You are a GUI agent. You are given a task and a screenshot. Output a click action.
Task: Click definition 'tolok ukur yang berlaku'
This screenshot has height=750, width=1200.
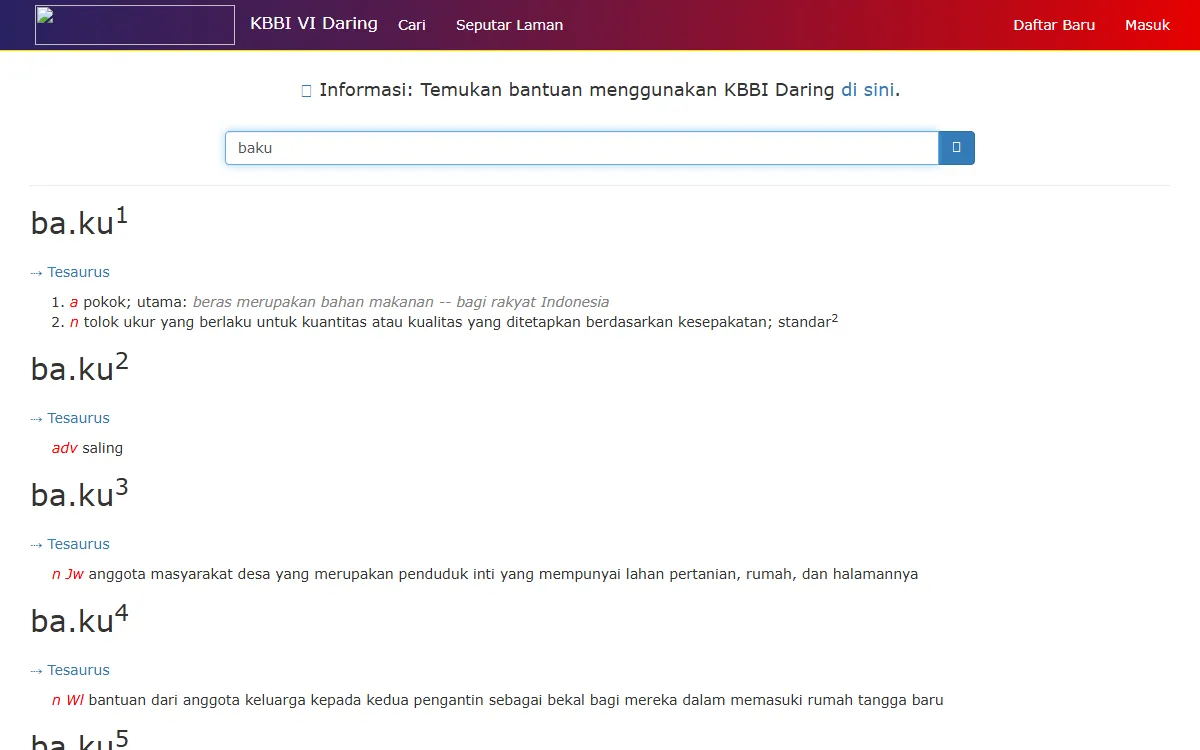460,322
